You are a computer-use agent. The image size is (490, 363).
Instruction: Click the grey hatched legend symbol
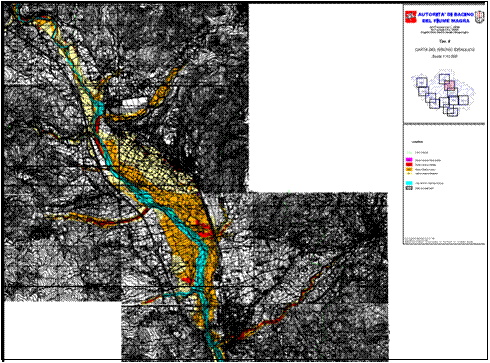click(x=409, y=188)
